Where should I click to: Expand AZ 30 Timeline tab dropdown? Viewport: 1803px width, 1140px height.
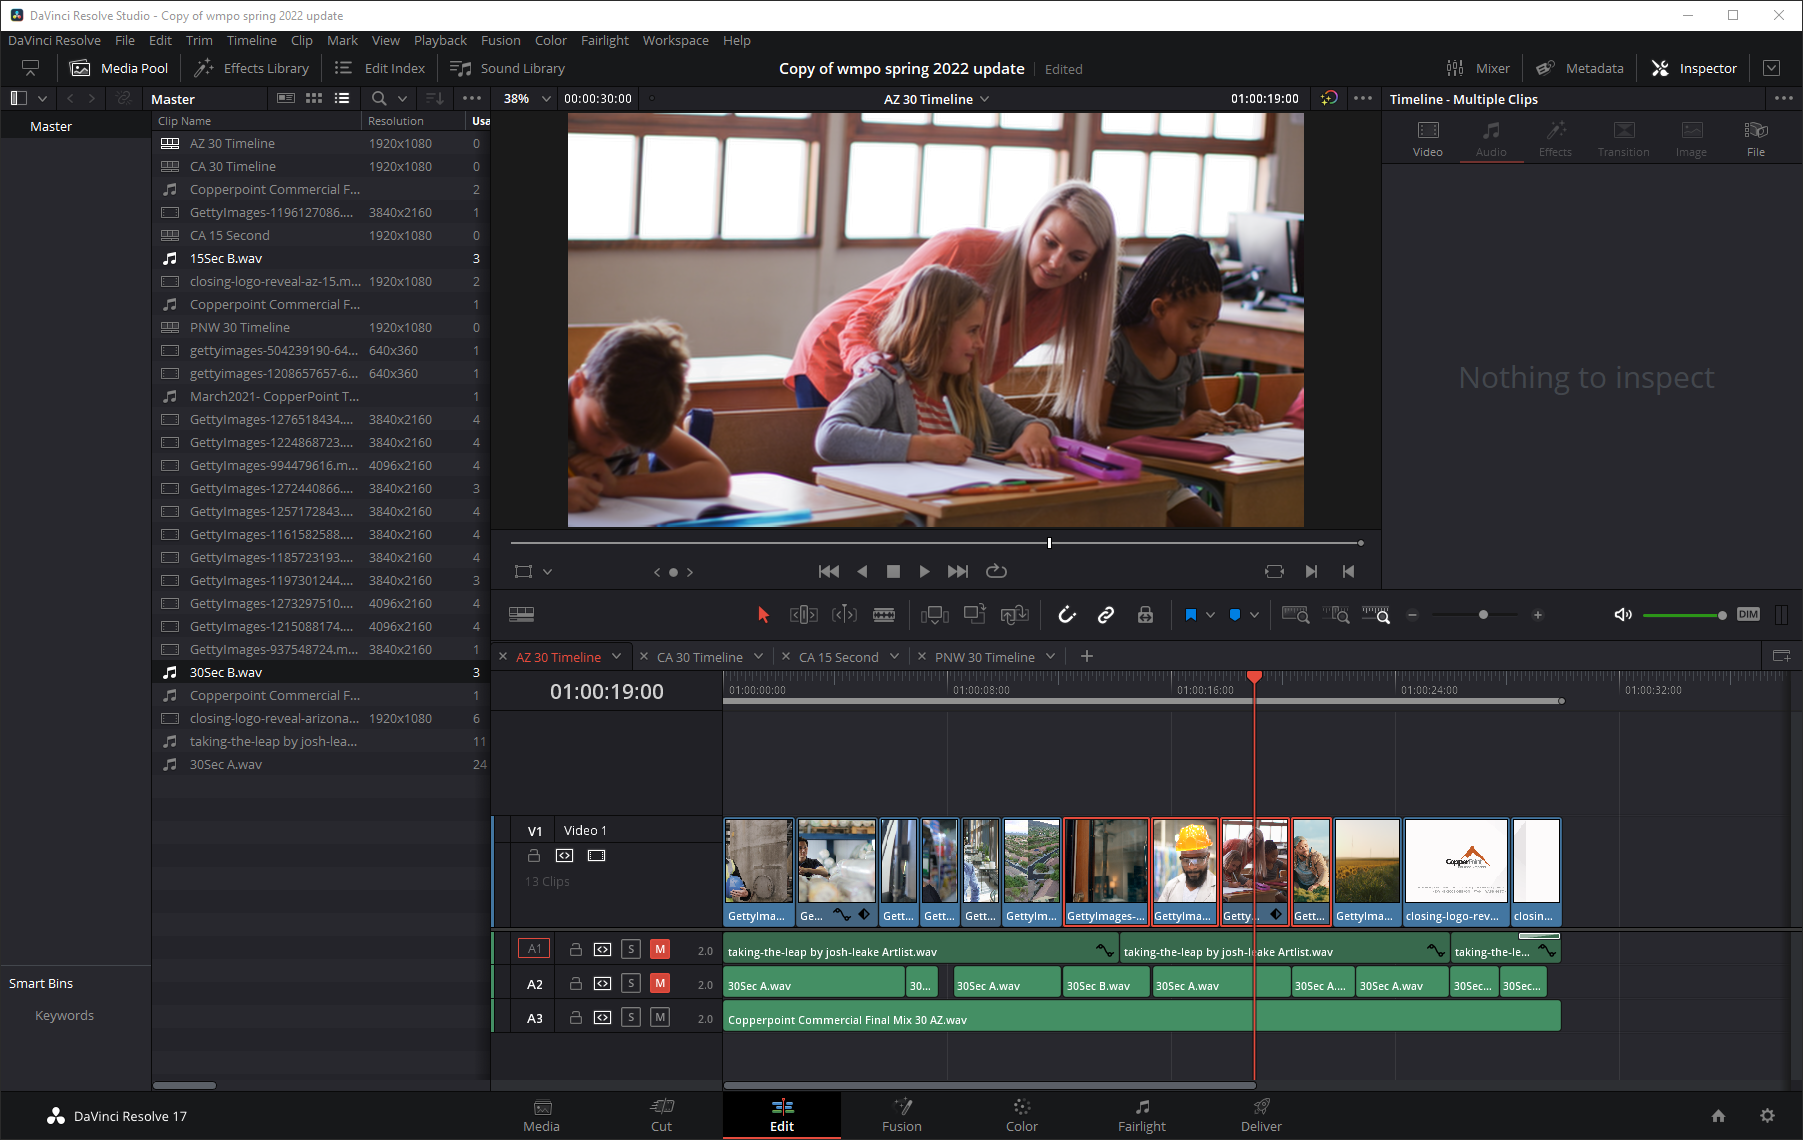click(617, 657)
